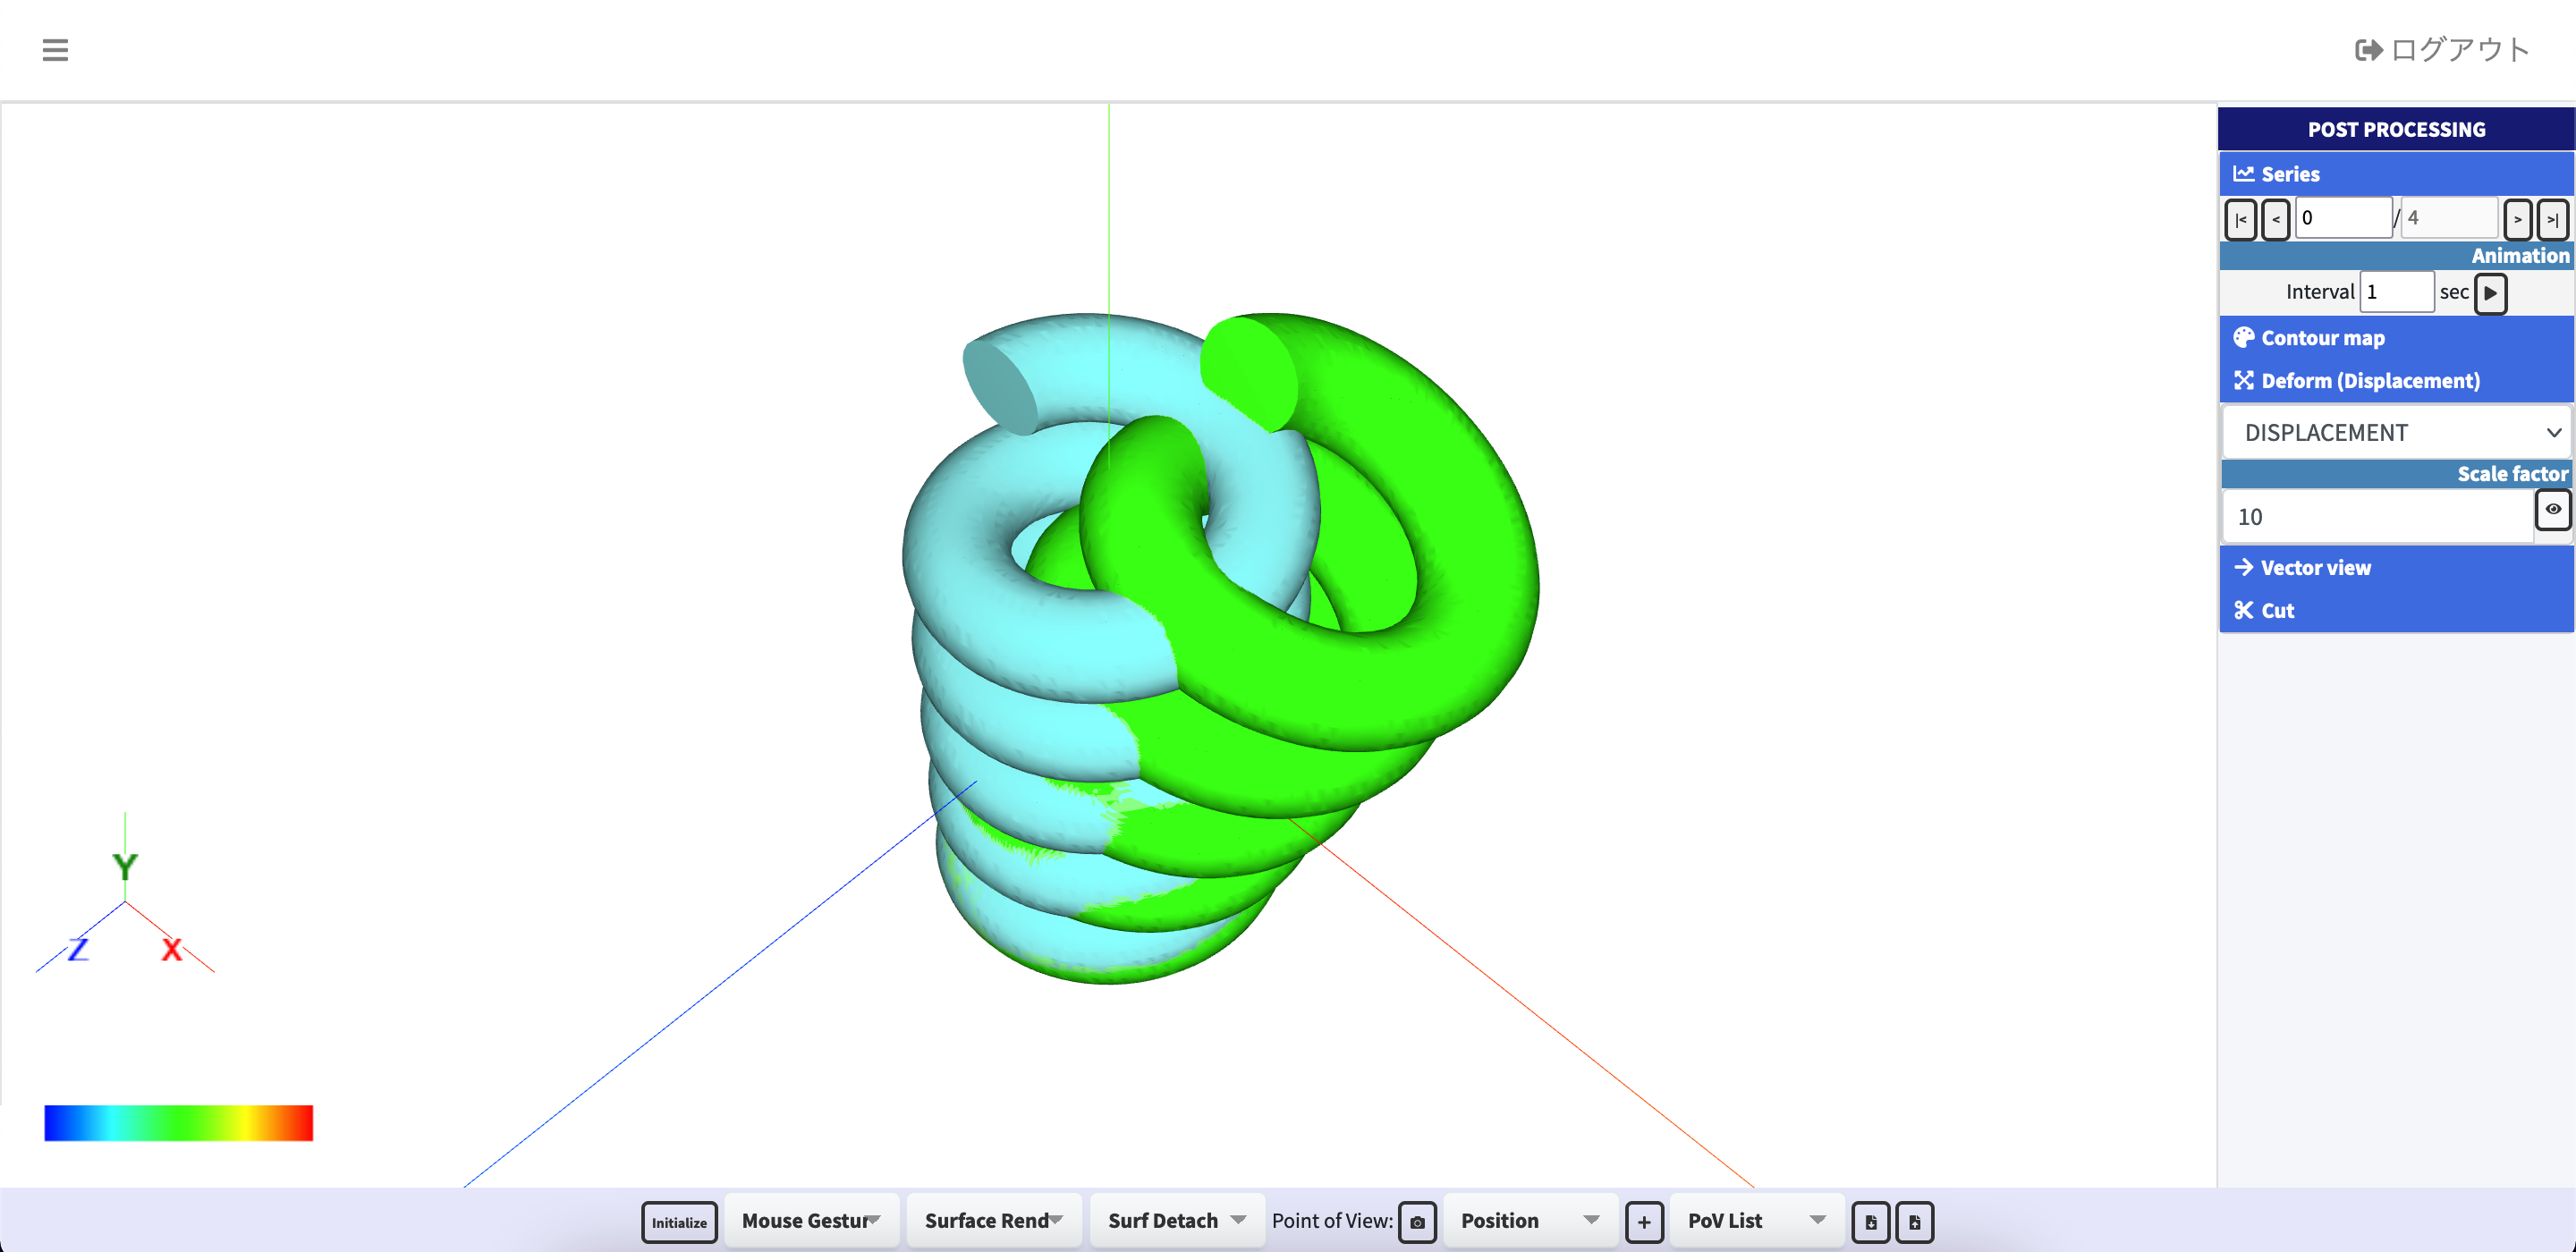Open the hamburger menu
This screenshot has height=1252, width=2576.
click(55, 50)
